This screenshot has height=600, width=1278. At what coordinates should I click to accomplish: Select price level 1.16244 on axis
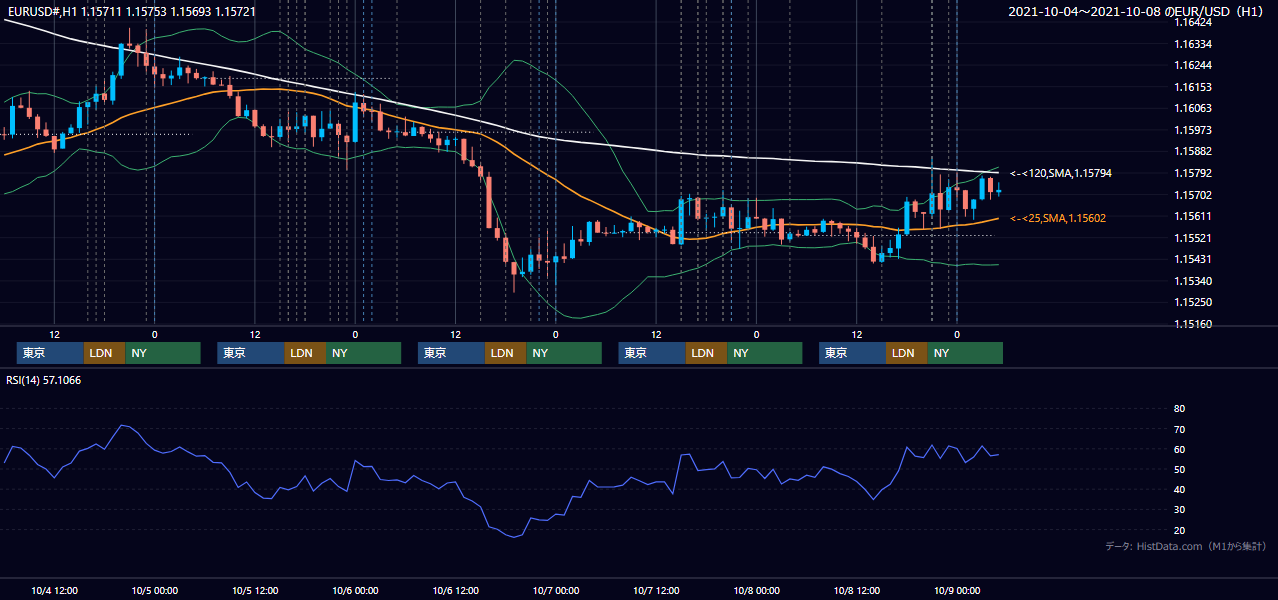coord(1192,65)
